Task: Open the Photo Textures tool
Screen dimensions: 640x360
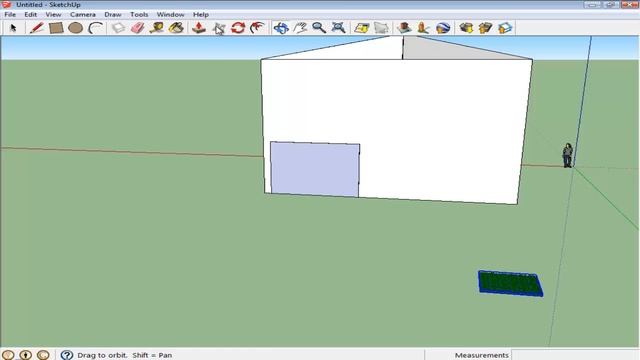Action: [x=423, y=28]
